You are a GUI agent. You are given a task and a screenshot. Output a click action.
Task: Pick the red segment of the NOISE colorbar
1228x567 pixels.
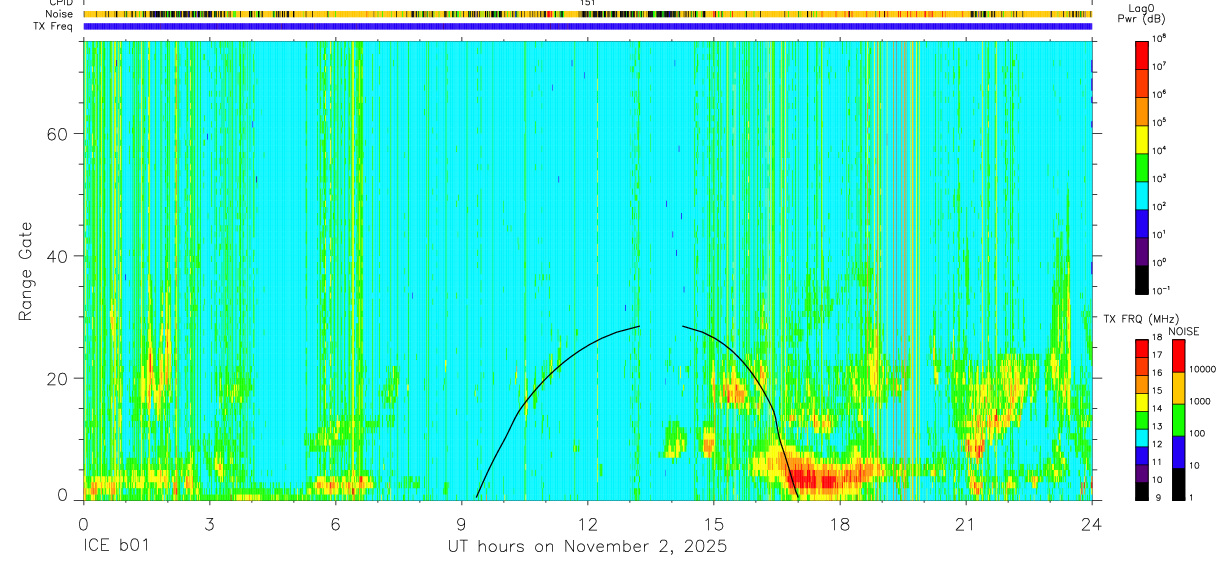click(x=1177, y=356)
